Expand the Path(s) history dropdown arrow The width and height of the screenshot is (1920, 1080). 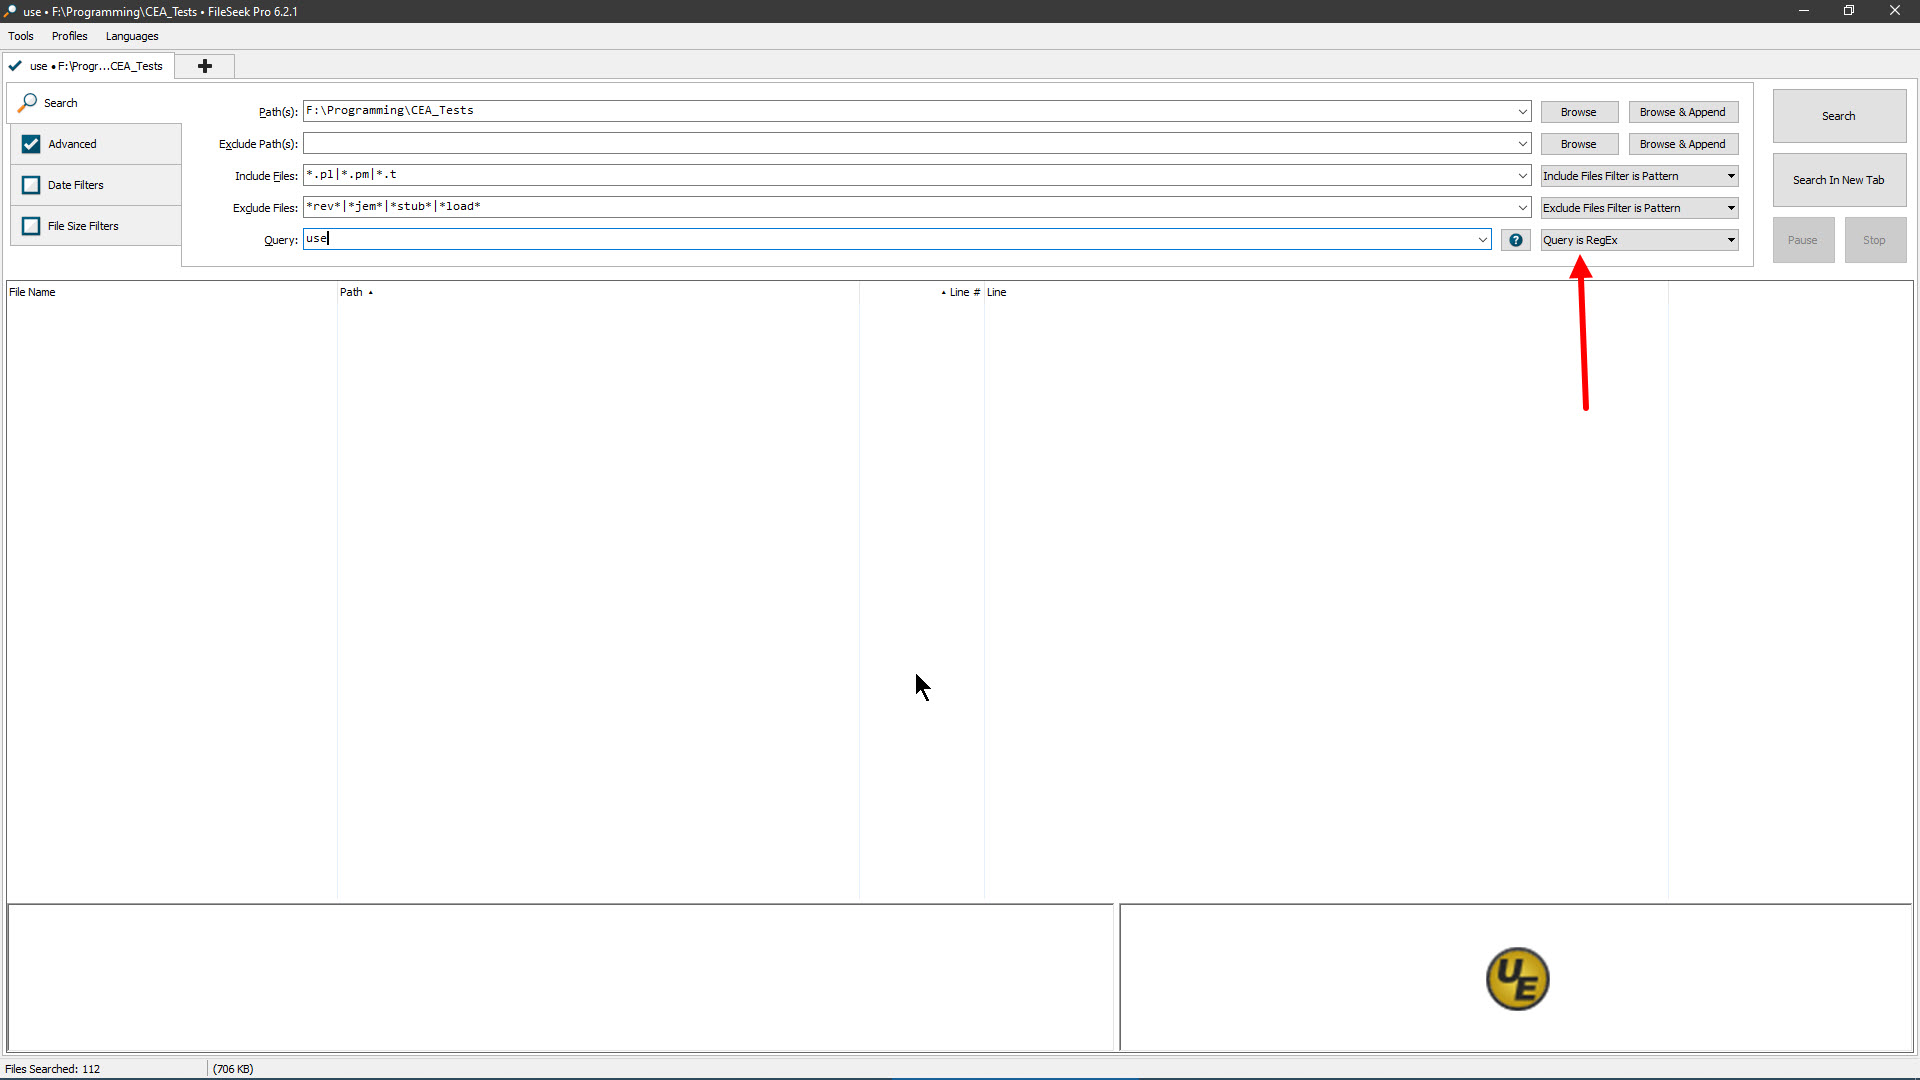(1522, 112)
